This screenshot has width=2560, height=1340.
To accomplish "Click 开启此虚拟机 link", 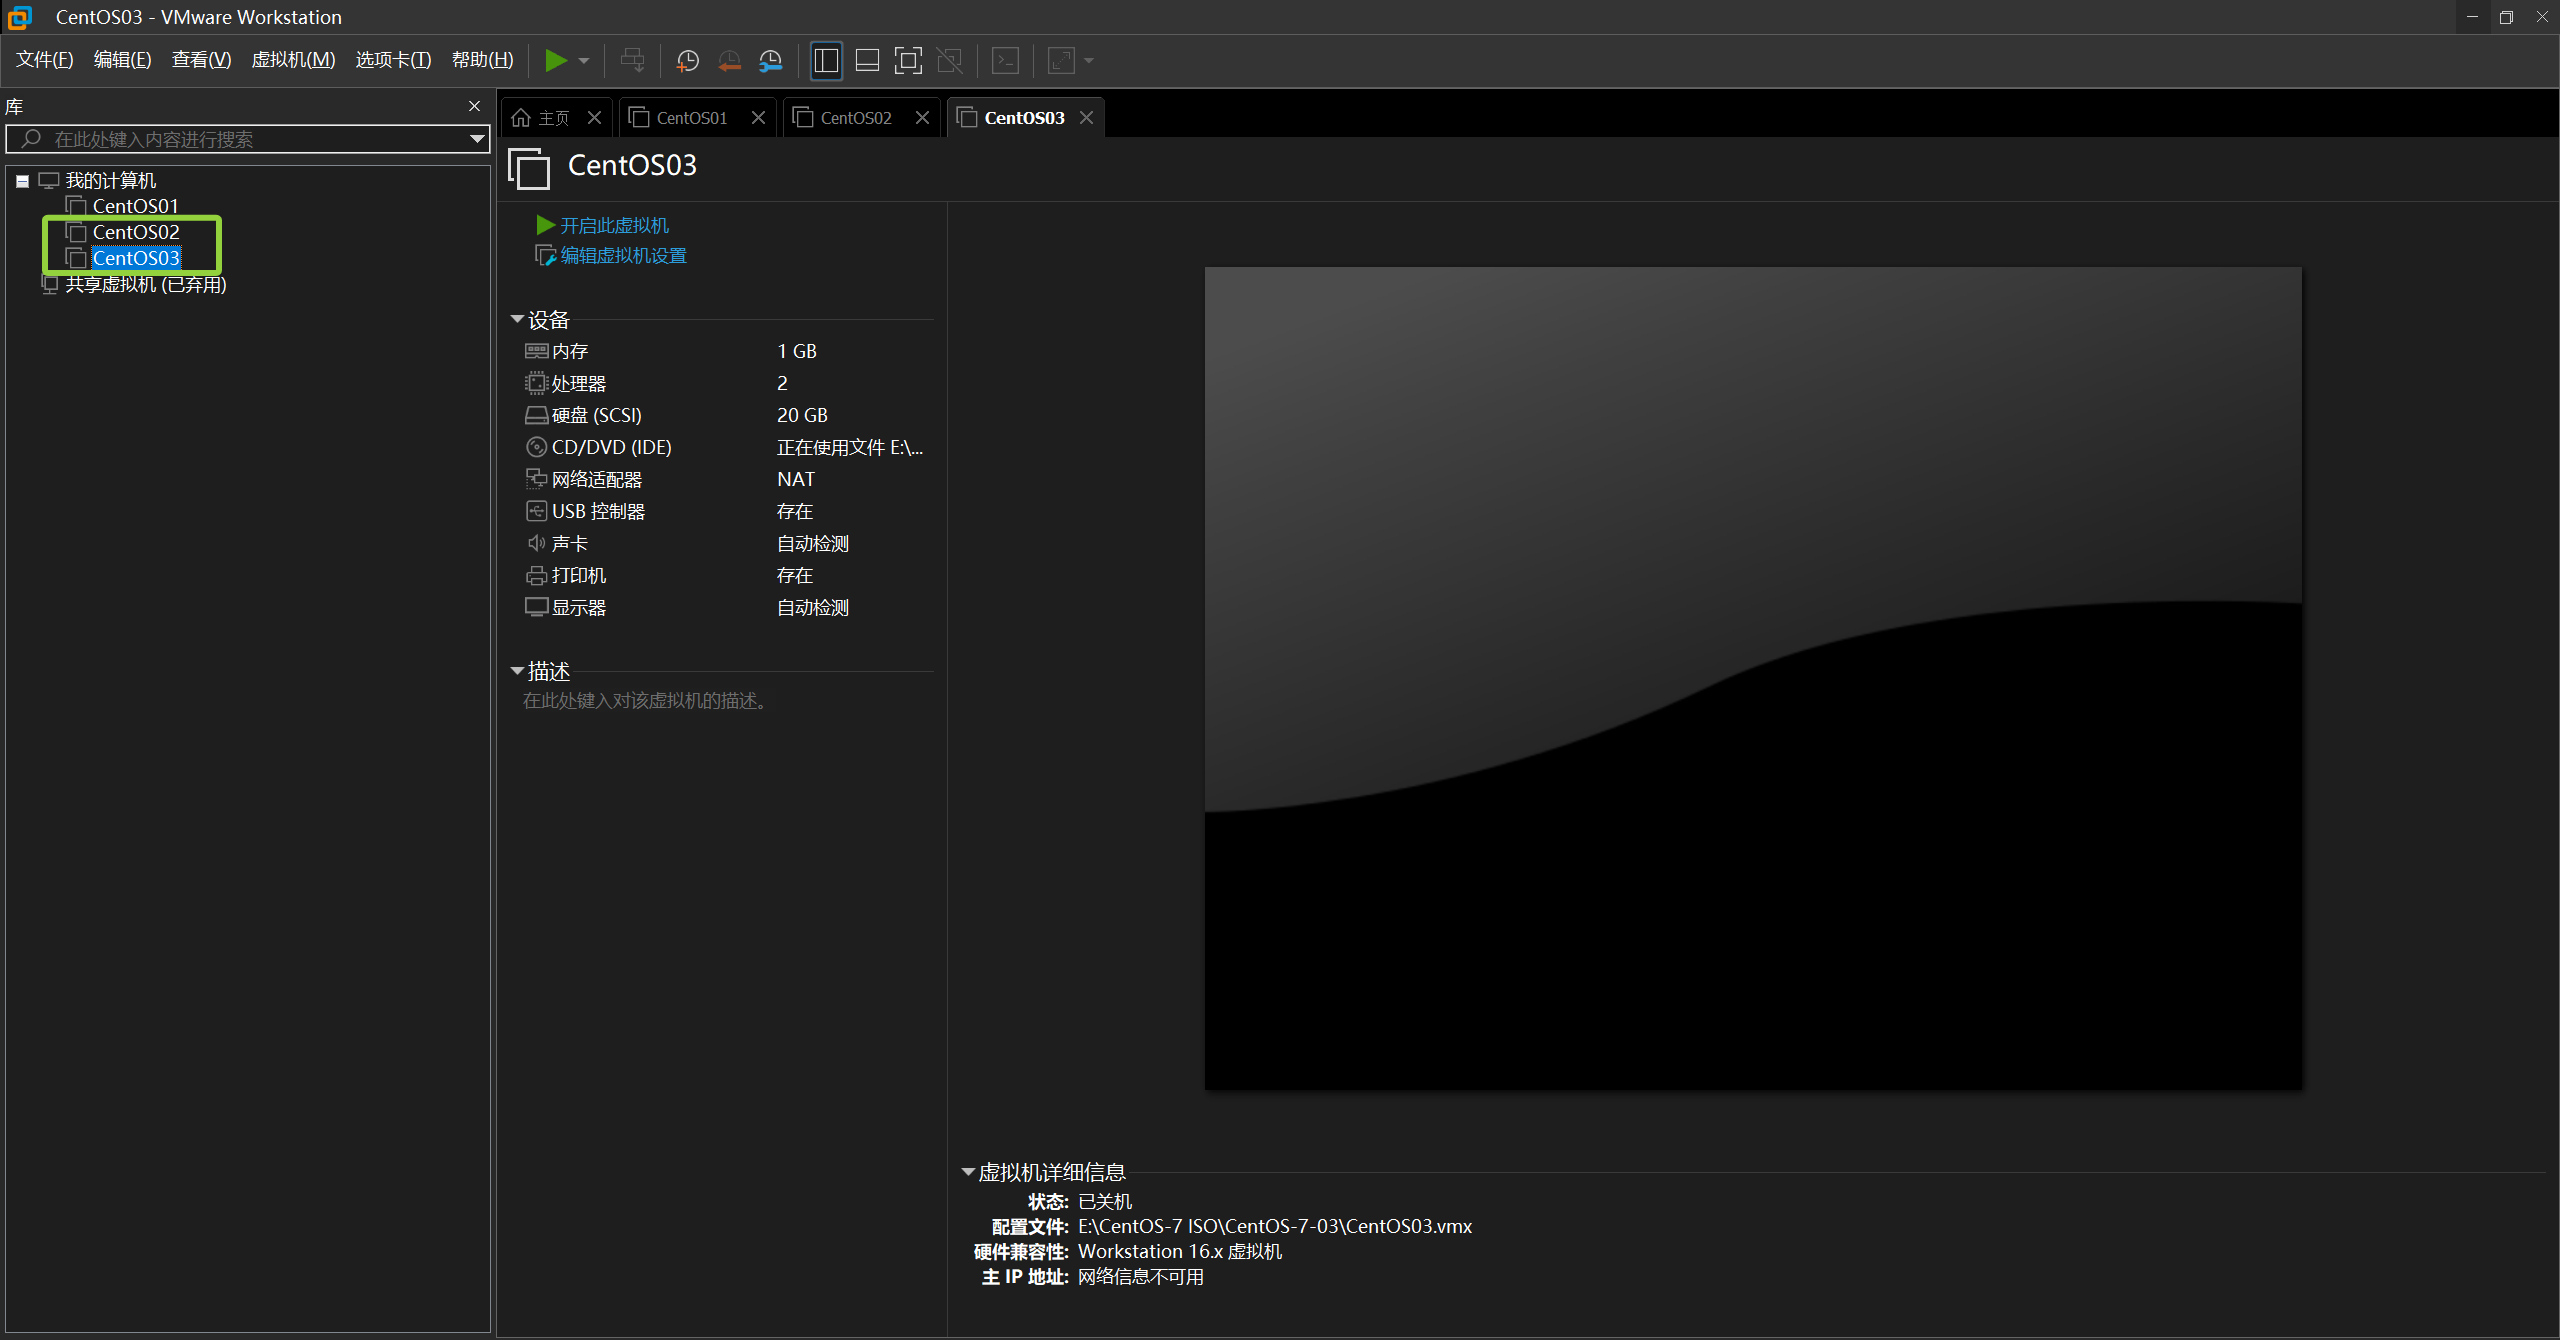I will pyautogui.click(x=614, y=225).
